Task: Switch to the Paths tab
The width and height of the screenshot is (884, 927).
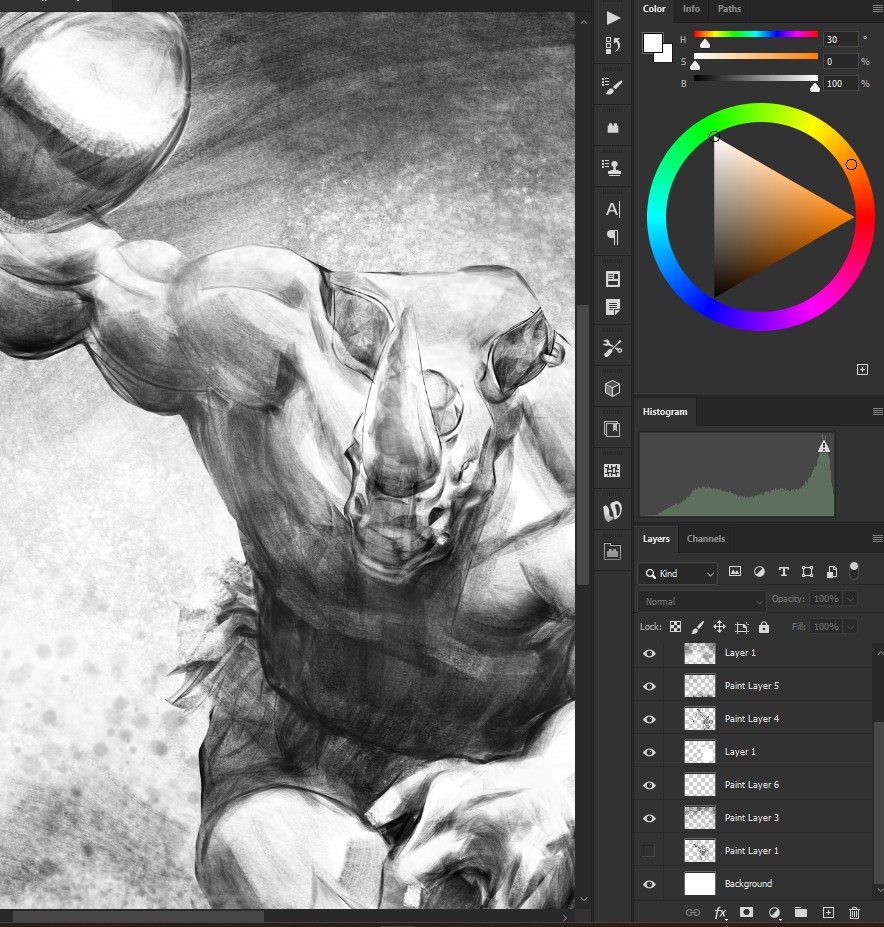Action: [x=729, y=9]
